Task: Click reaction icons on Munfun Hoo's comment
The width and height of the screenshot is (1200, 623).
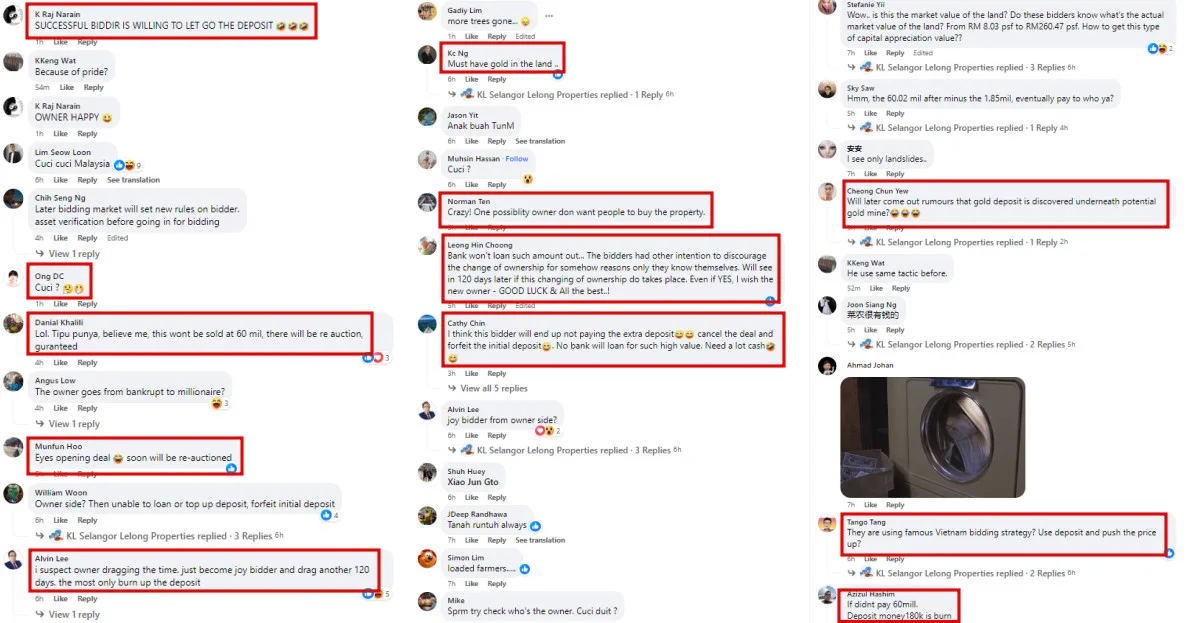Action: [x=231, y=468]
